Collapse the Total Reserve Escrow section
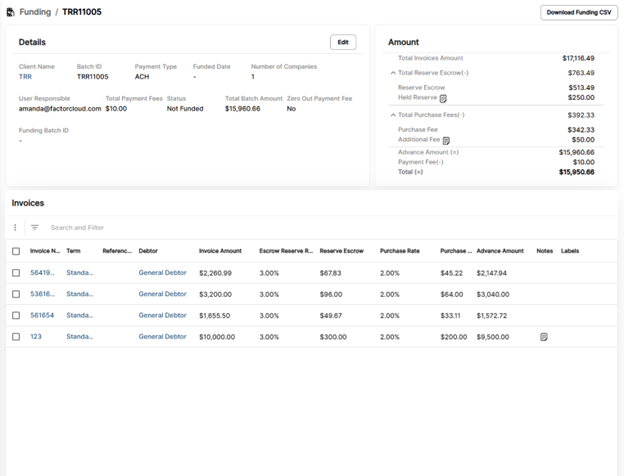 [x=393, y=73]
